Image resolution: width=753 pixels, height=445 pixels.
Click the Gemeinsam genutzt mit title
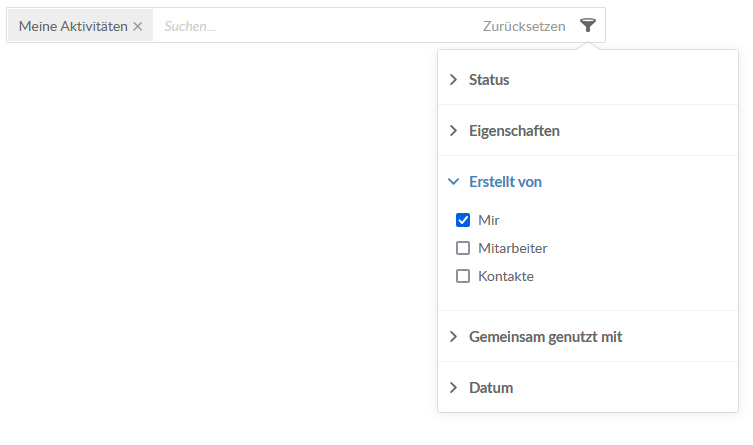(x=546, y=337)
